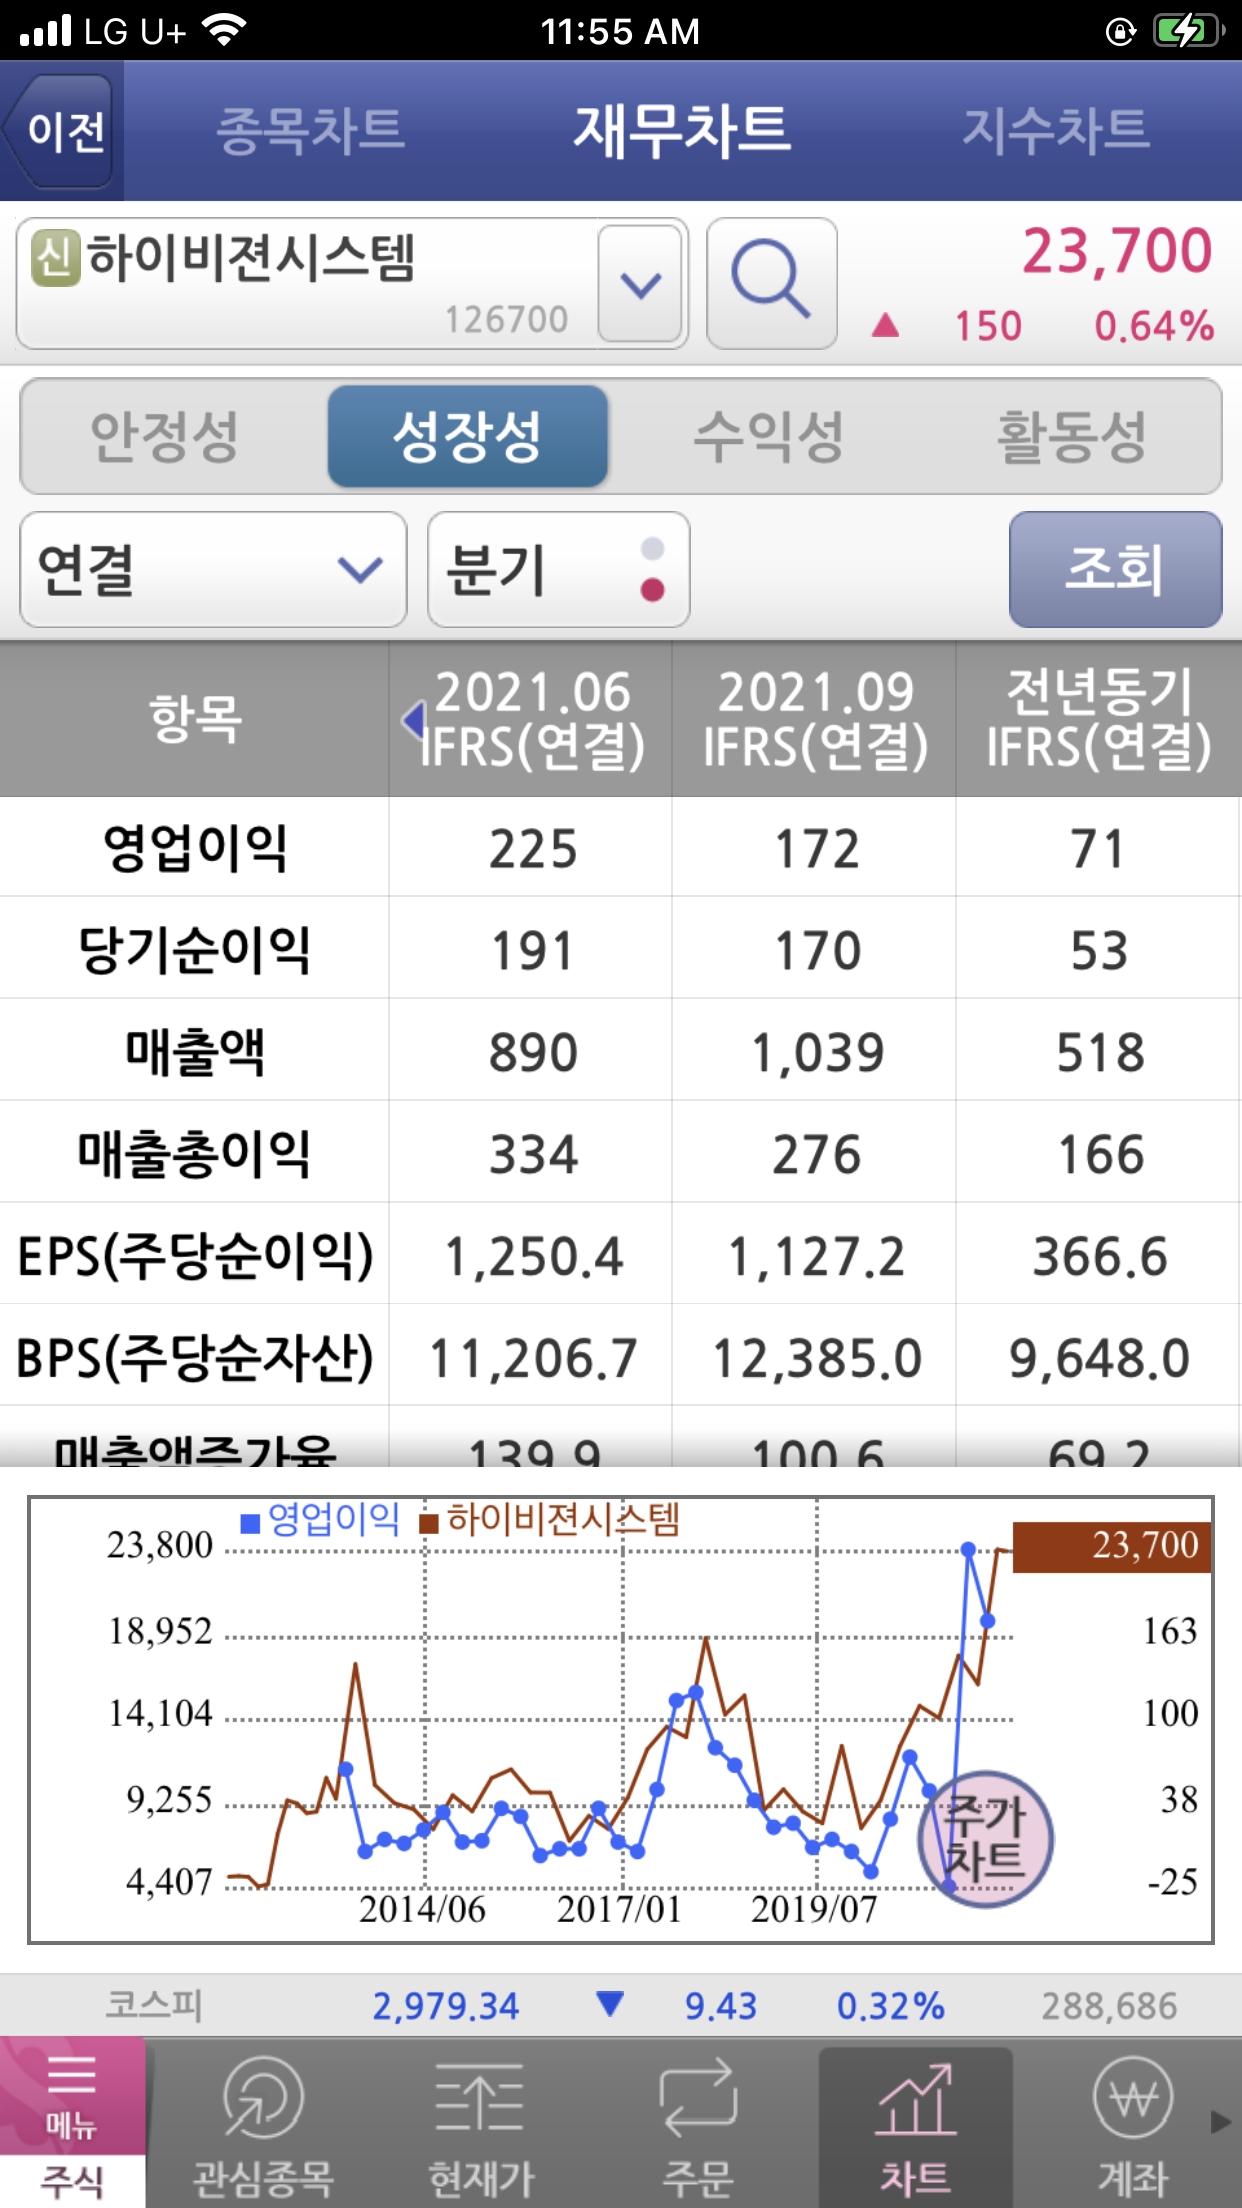Open the stock name dropdown arrow
The width and height of the screenshot is (1242, 2208).
click(641, 284)
